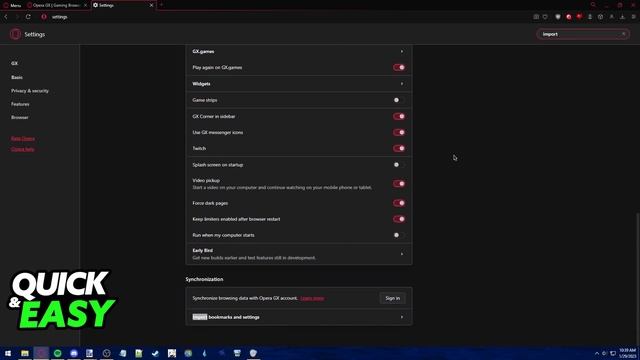Close the Opera GX Gaming Browser tab
Image resolution: width=640 pixels, height=360 pixels.
click(x=85, y=5)
